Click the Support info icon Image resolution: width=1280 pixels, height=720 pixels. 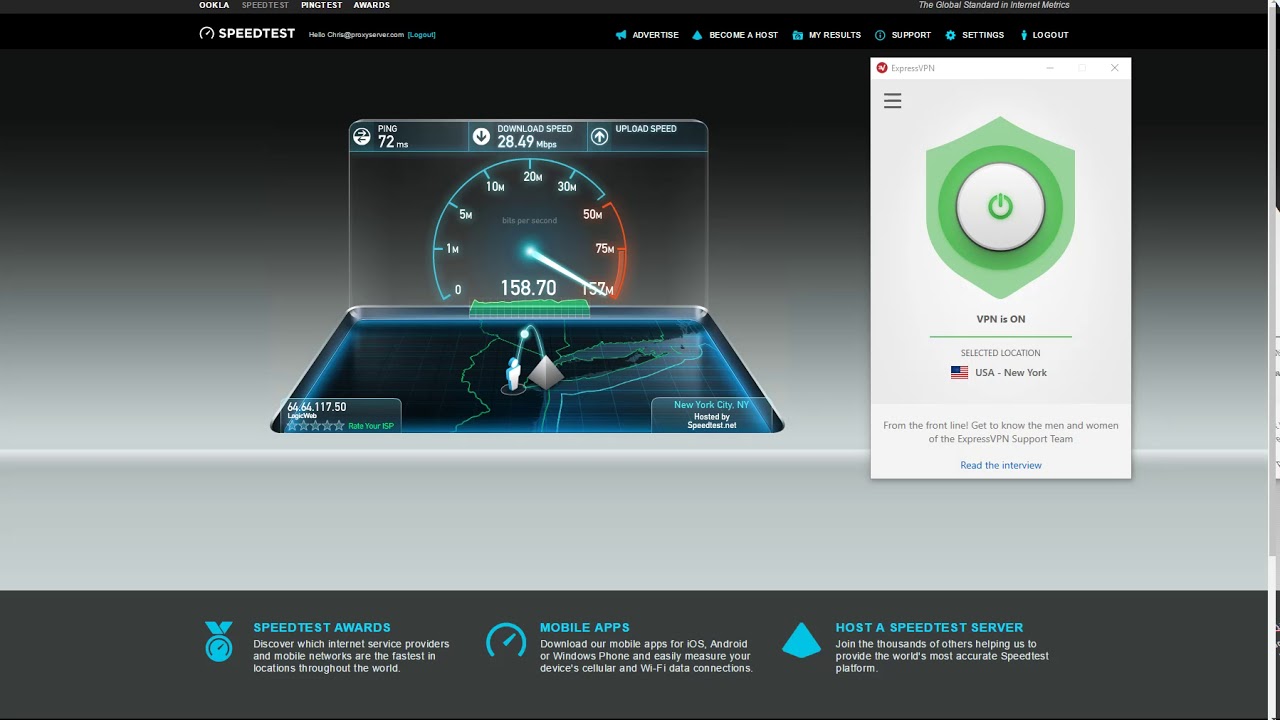[x=880, y=35]
